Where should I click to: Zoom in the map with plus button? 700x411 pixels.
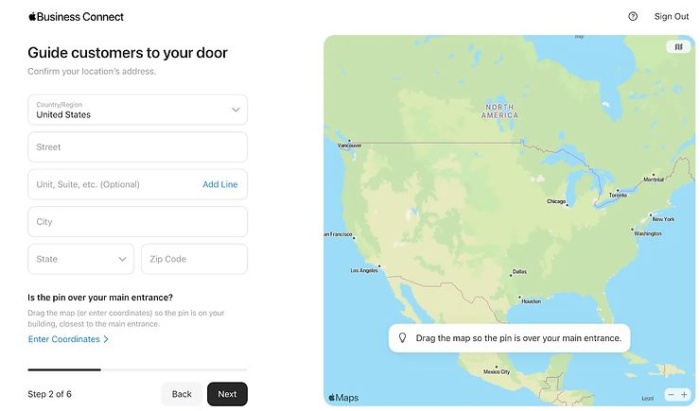[684, 394]
